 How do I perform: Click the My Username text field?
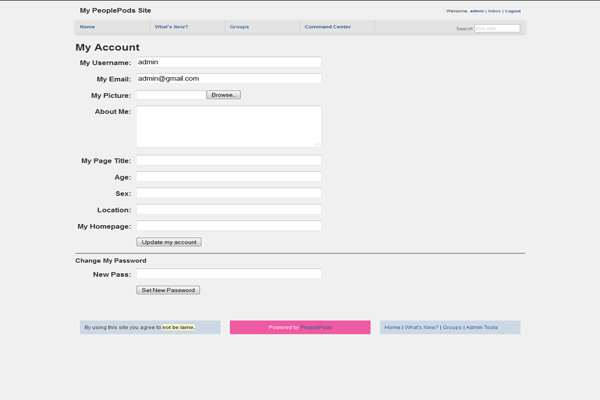(228, 62)
